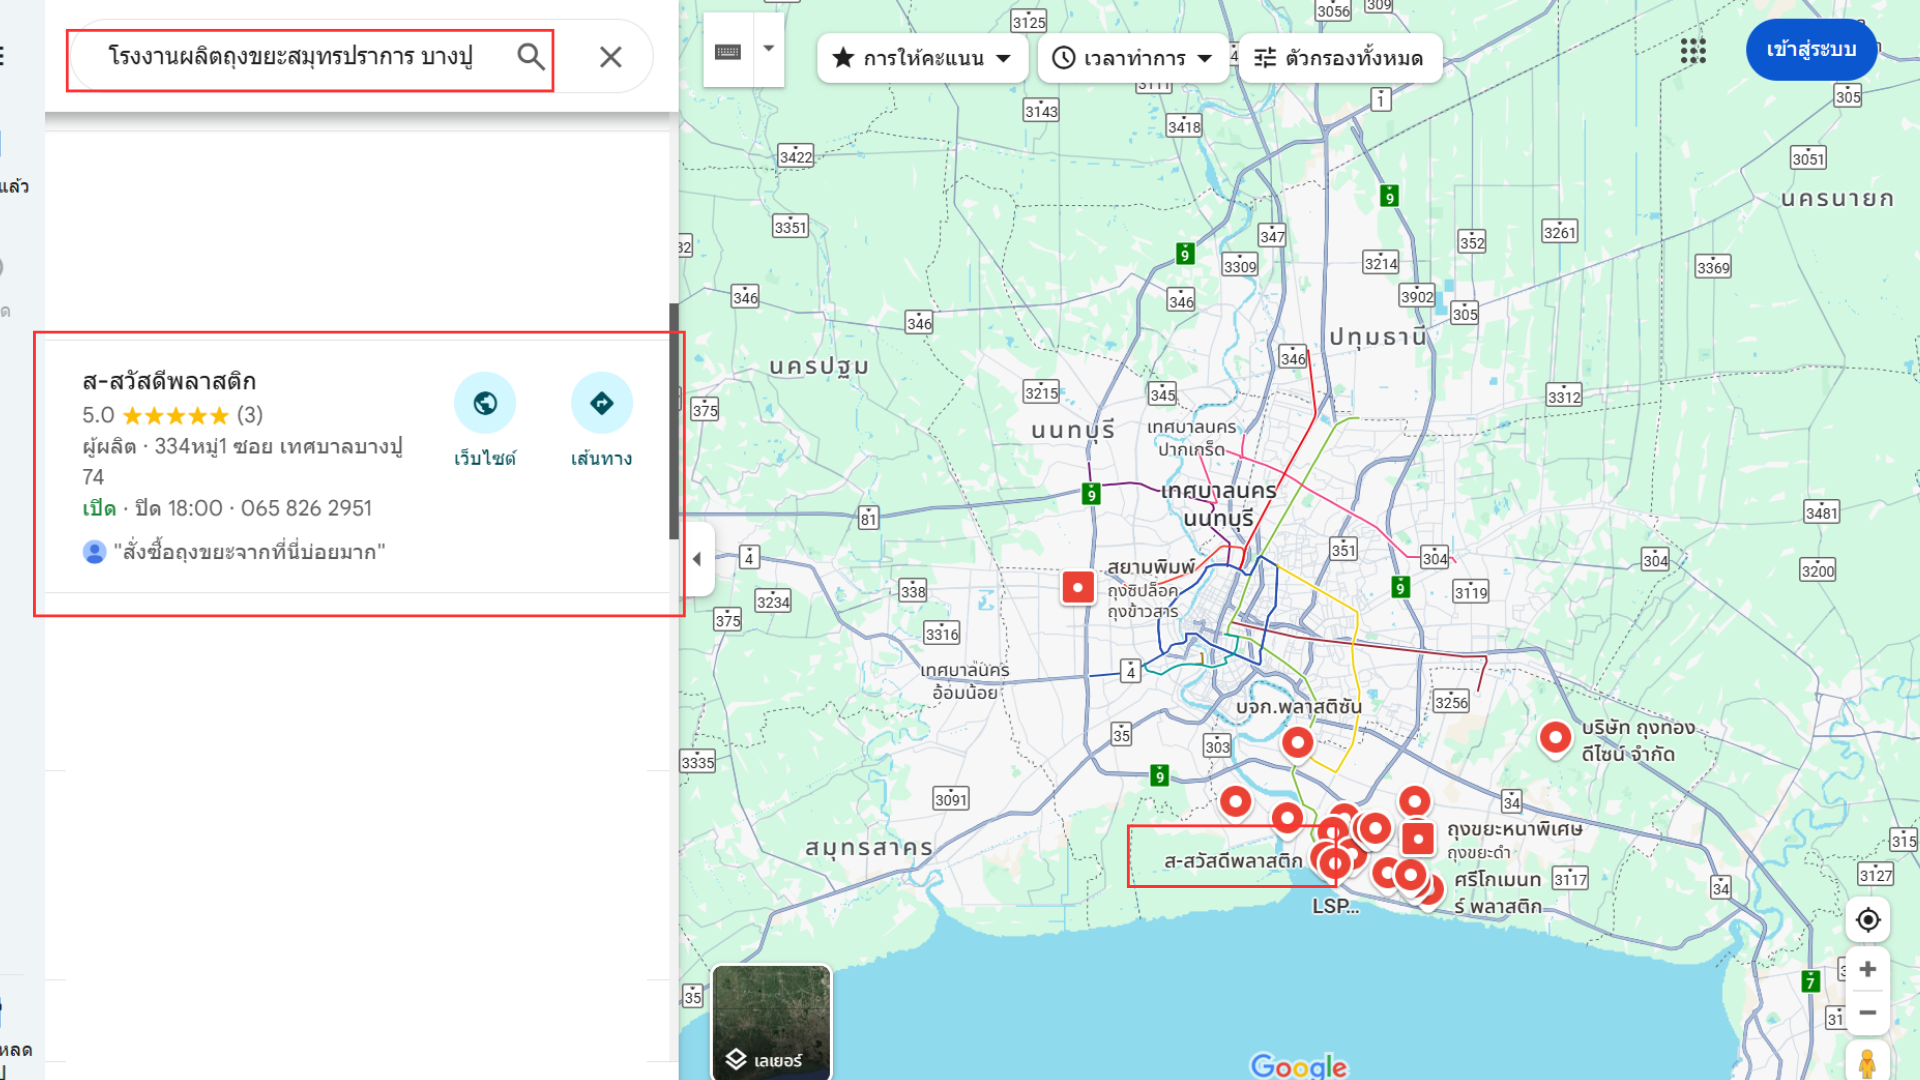Image resolution: width=1920 pixels, height=1080 pixels.
Task: Open ตัวกรองทั้งหมด all filters
Action: point(1339,58)
